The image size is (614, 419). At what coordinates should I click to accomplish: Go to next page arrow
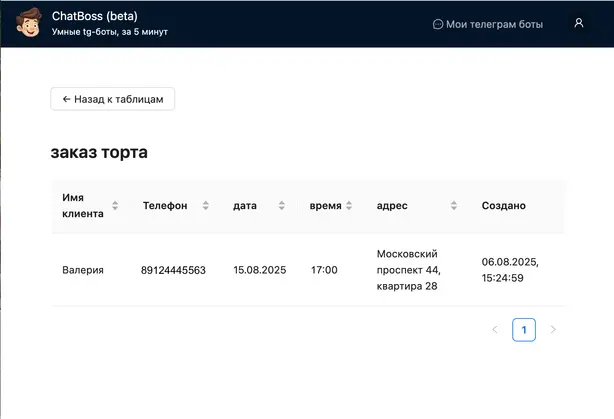pyautogui.click(x=553, y=330)
